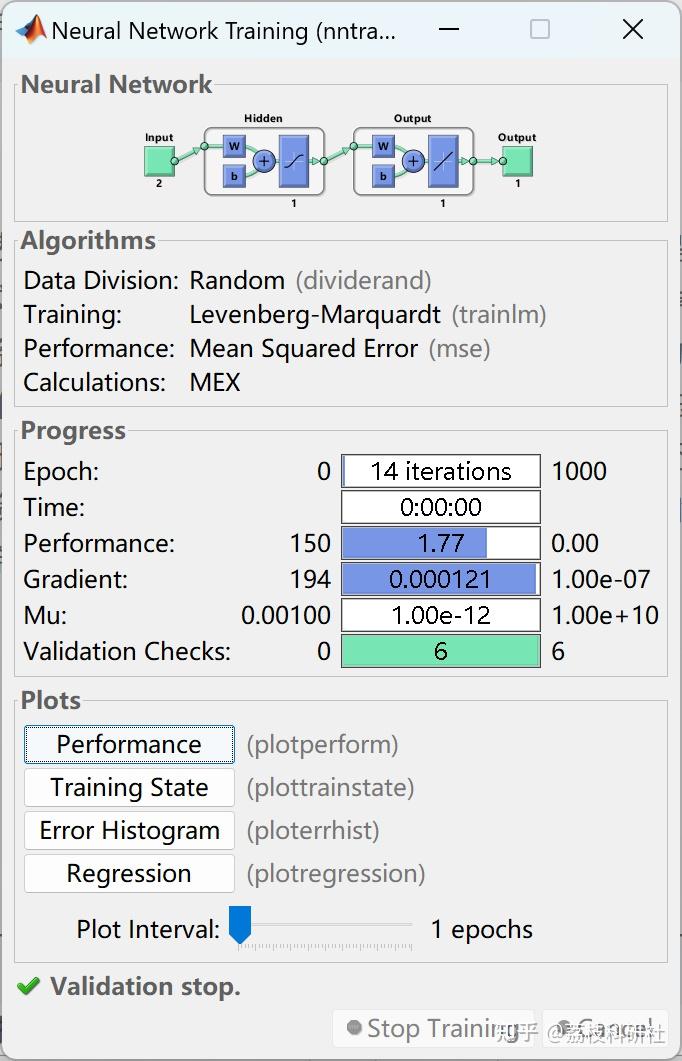682x1061 pixels.
Task: Close the Neural Network Training window
Action: tap(632, 30)
